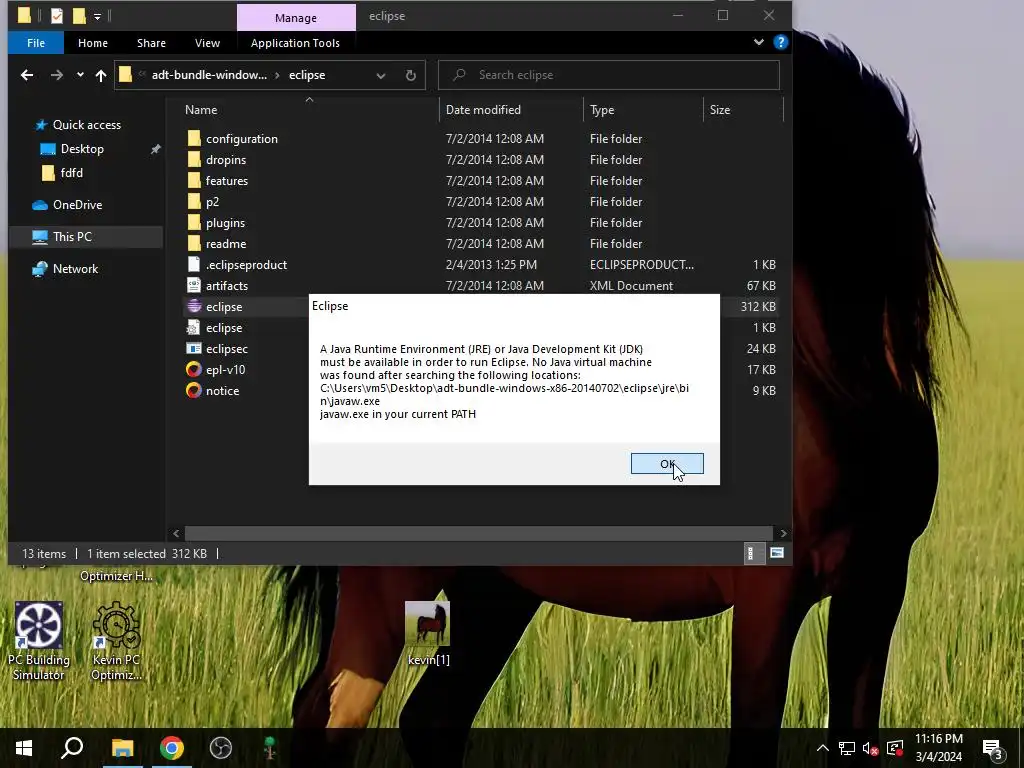The width and height of the screenshot is (1024, 768).
Task: Open Google Chrome from the taskbar
Action: [172, 748]
